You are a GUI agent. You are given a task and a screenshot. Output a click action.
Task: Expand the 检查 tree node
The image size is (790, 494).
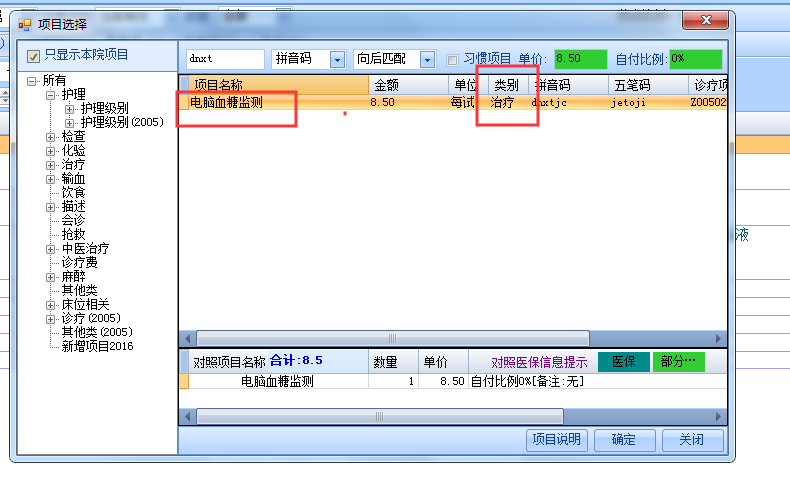point(50,137)
